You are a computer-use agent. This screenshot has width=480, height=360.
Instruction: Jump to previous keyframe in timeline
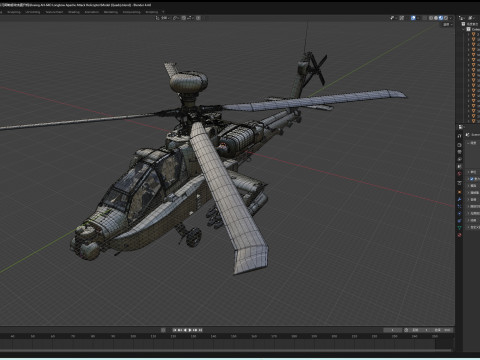(180, 330)
